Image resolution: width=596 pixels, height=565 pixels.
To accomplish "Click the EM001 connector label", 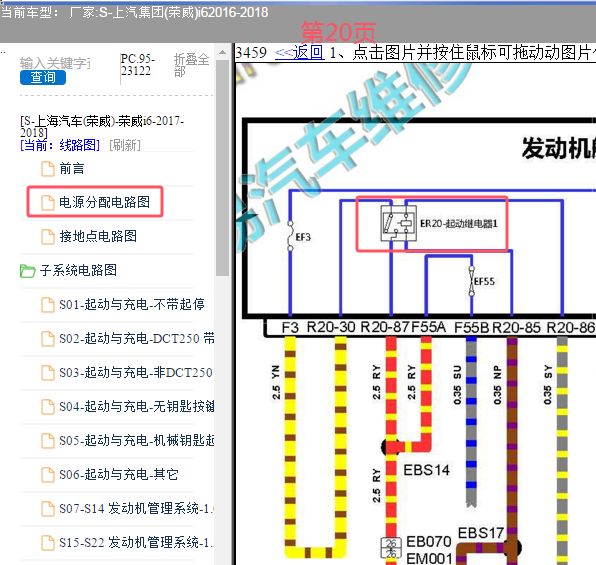I will pyautogui.click(x=429, y=558).
